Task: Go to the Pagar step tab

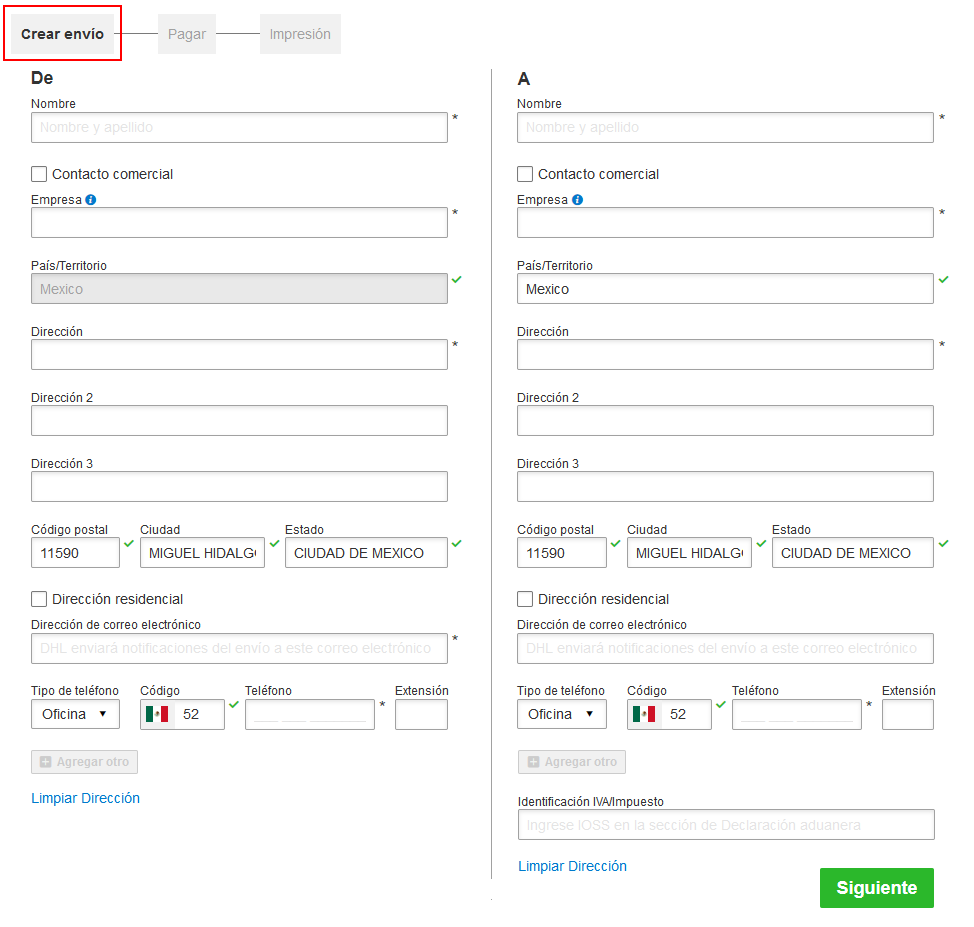Action: point(187,34)
